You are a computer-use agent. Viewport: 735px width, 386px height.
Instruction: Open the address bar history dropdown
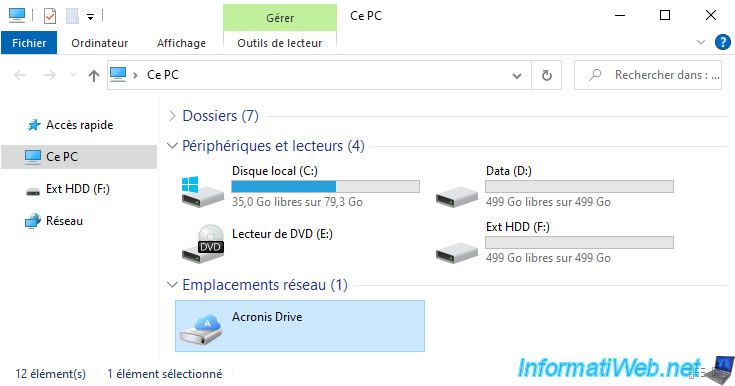click(517, 76)
